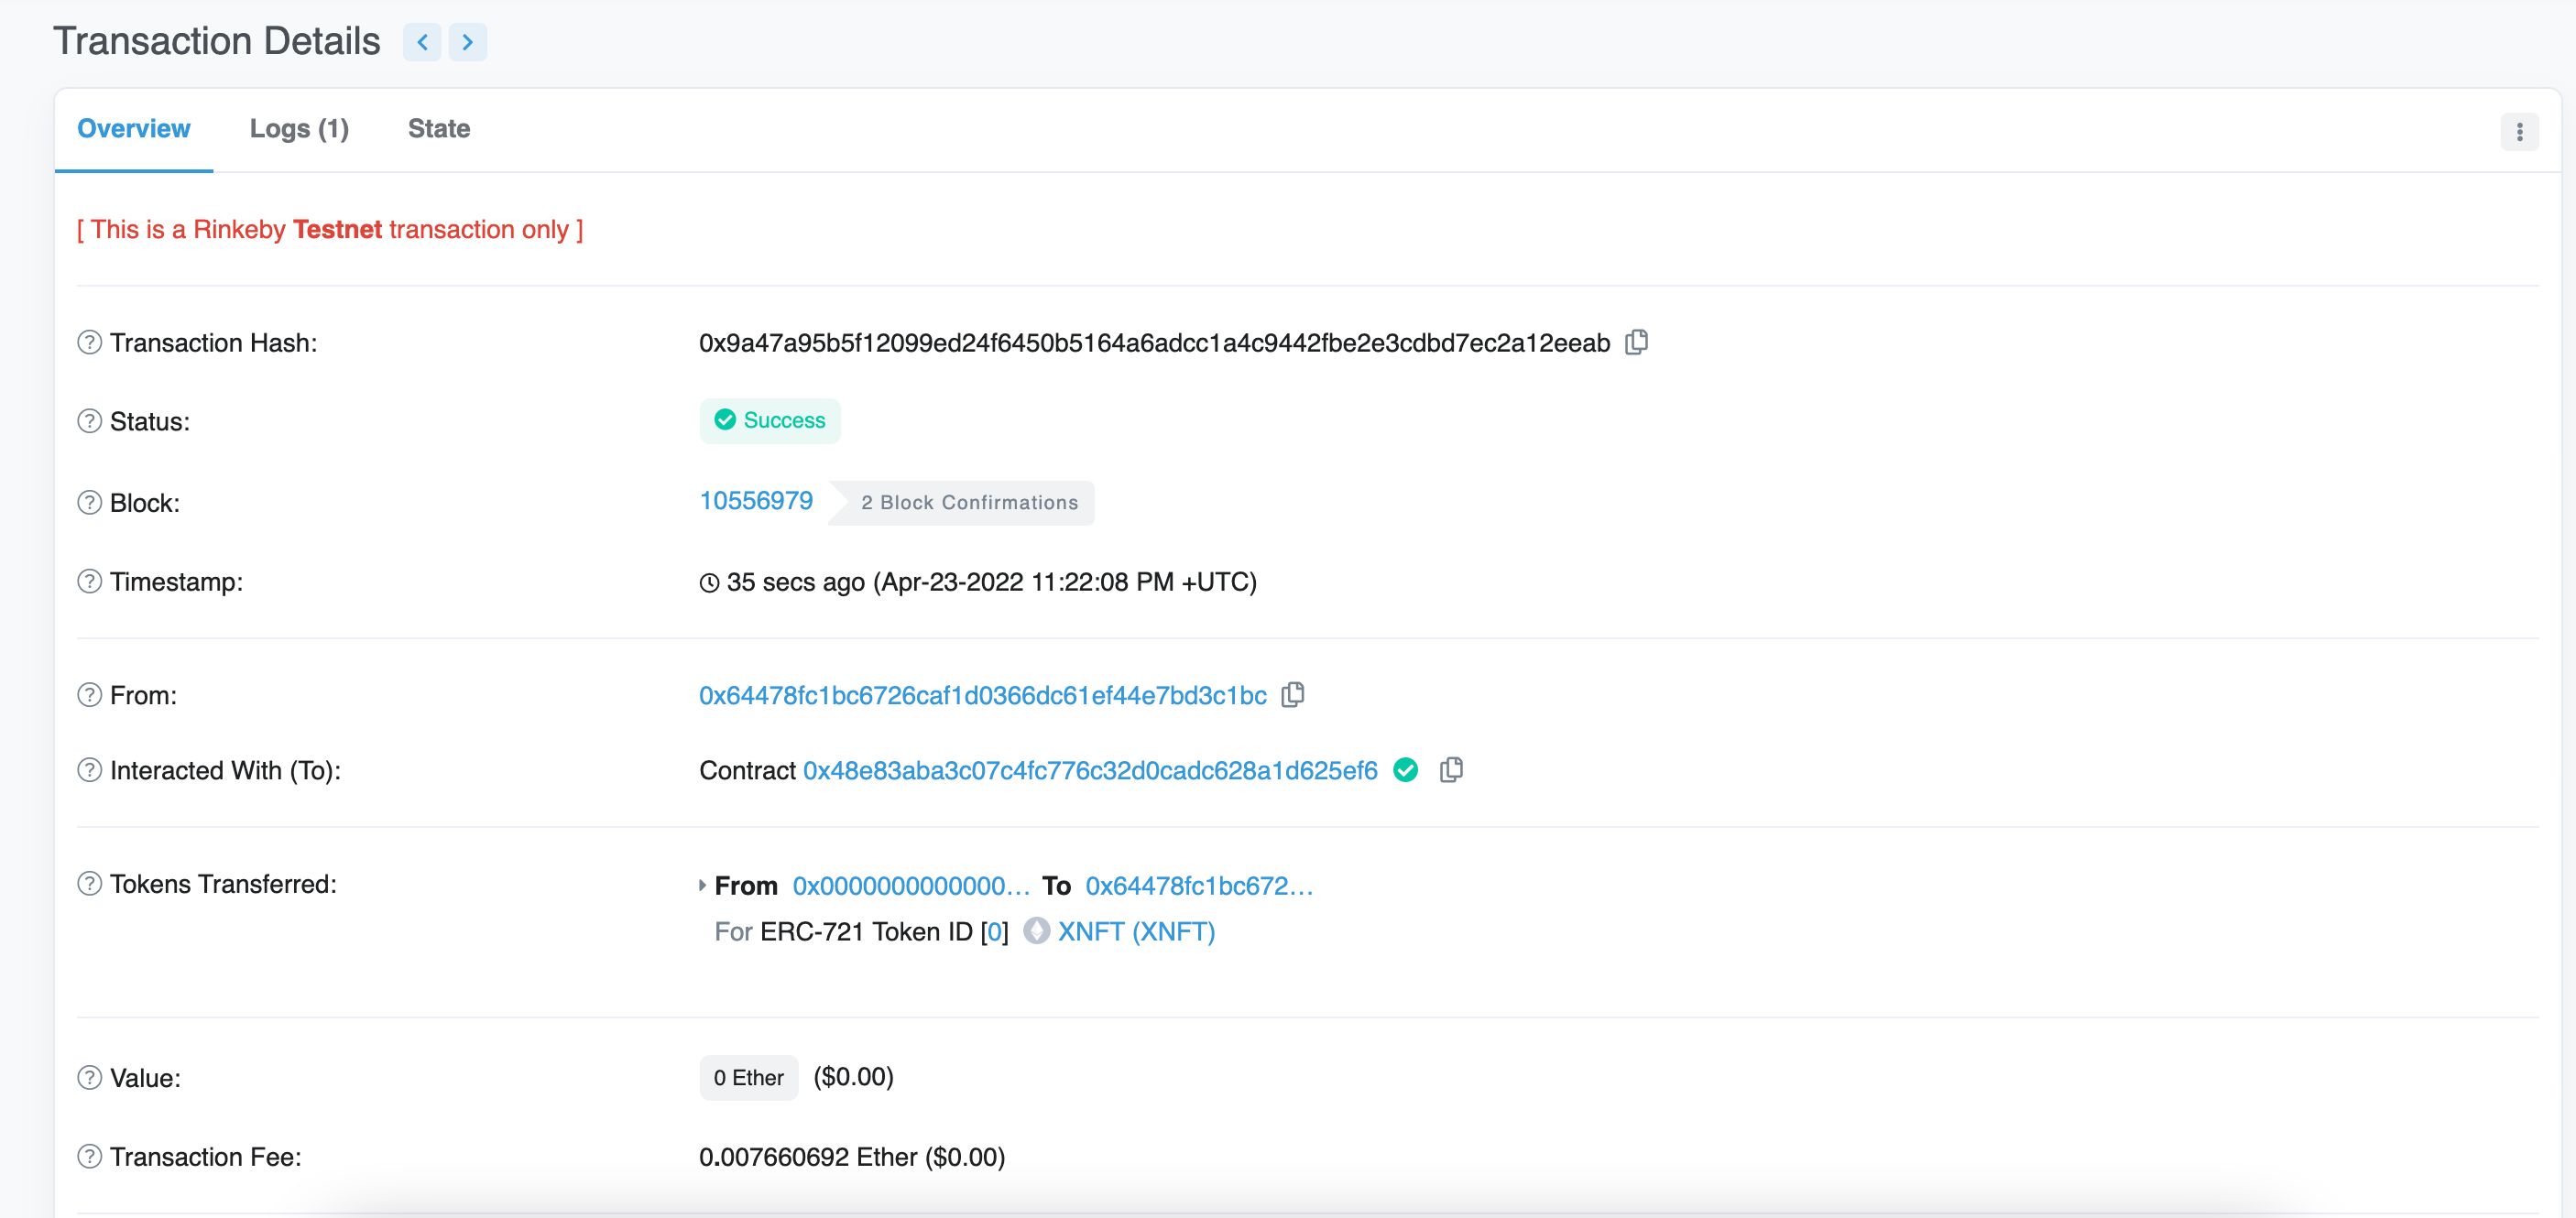Go to next transaction arrow

click(467, 42)
